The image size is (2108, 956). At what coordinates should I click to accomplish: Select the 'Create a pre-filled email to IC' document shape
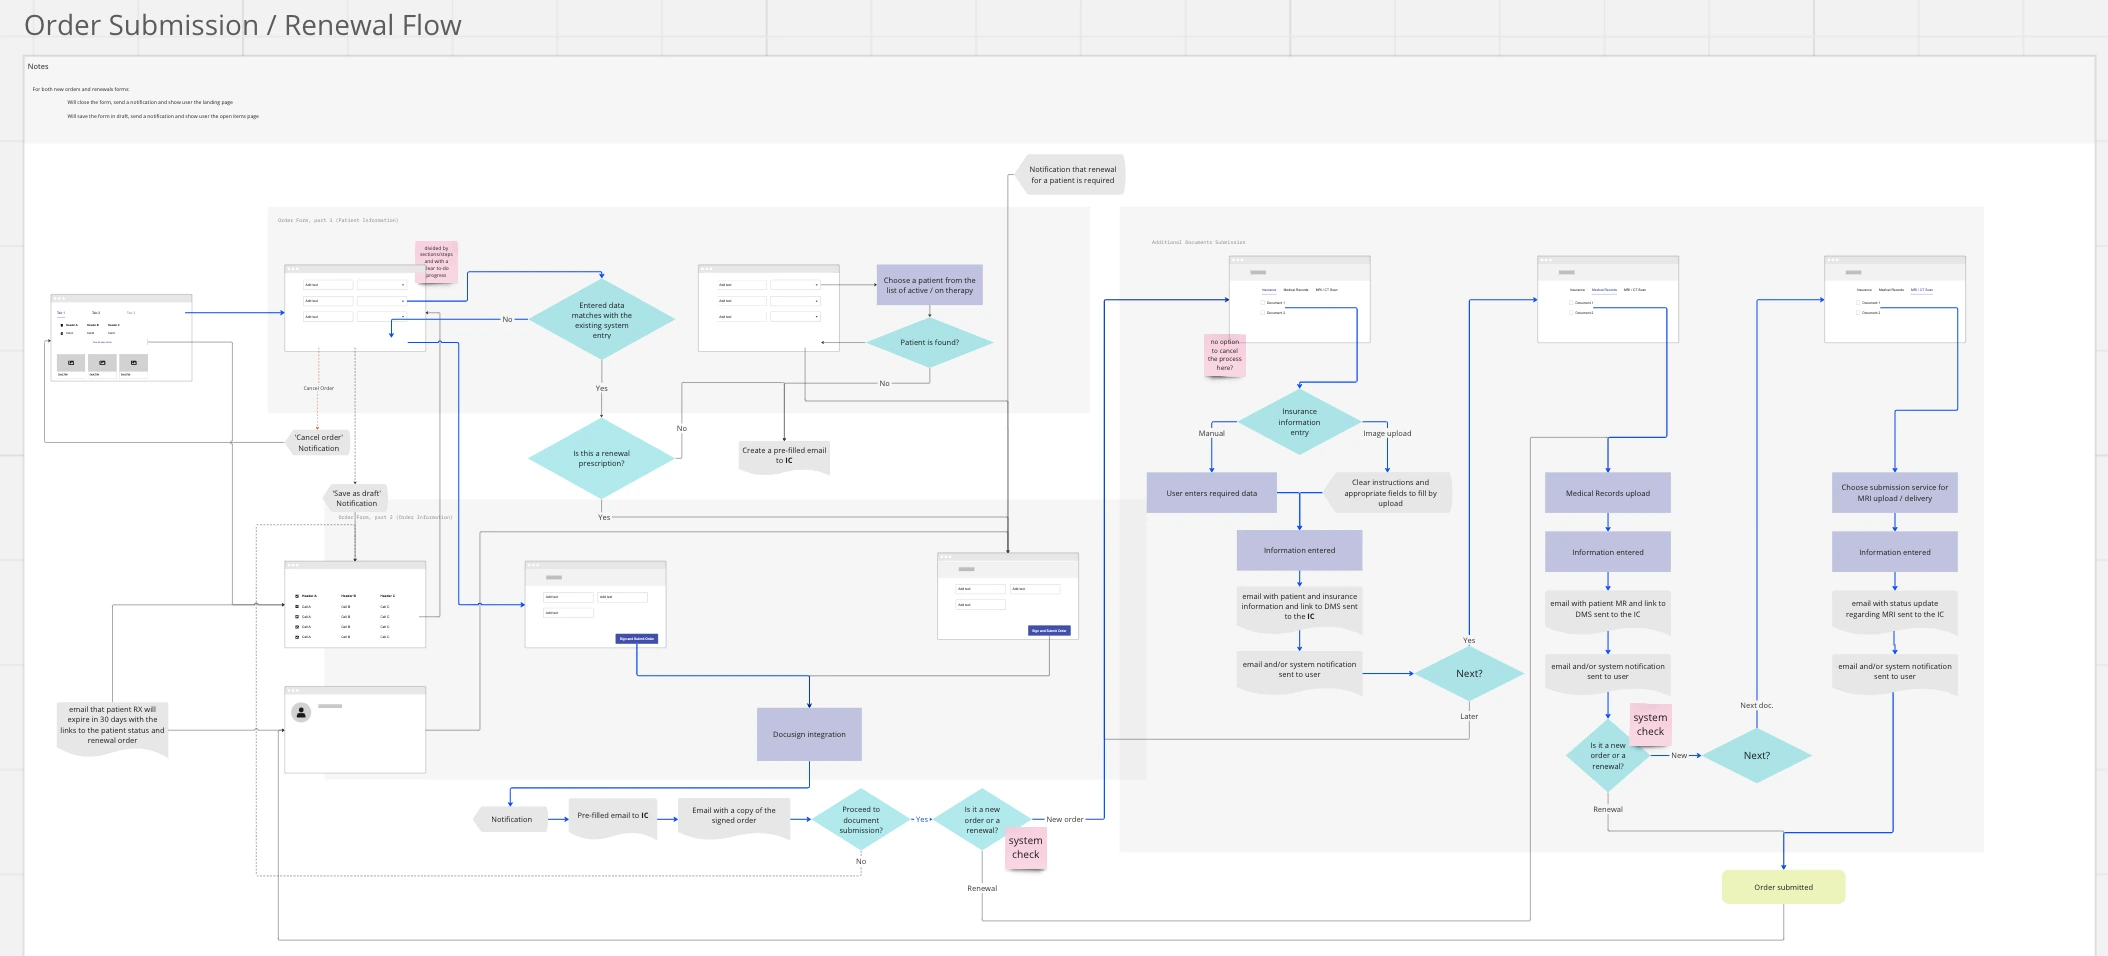click(784, 456)
